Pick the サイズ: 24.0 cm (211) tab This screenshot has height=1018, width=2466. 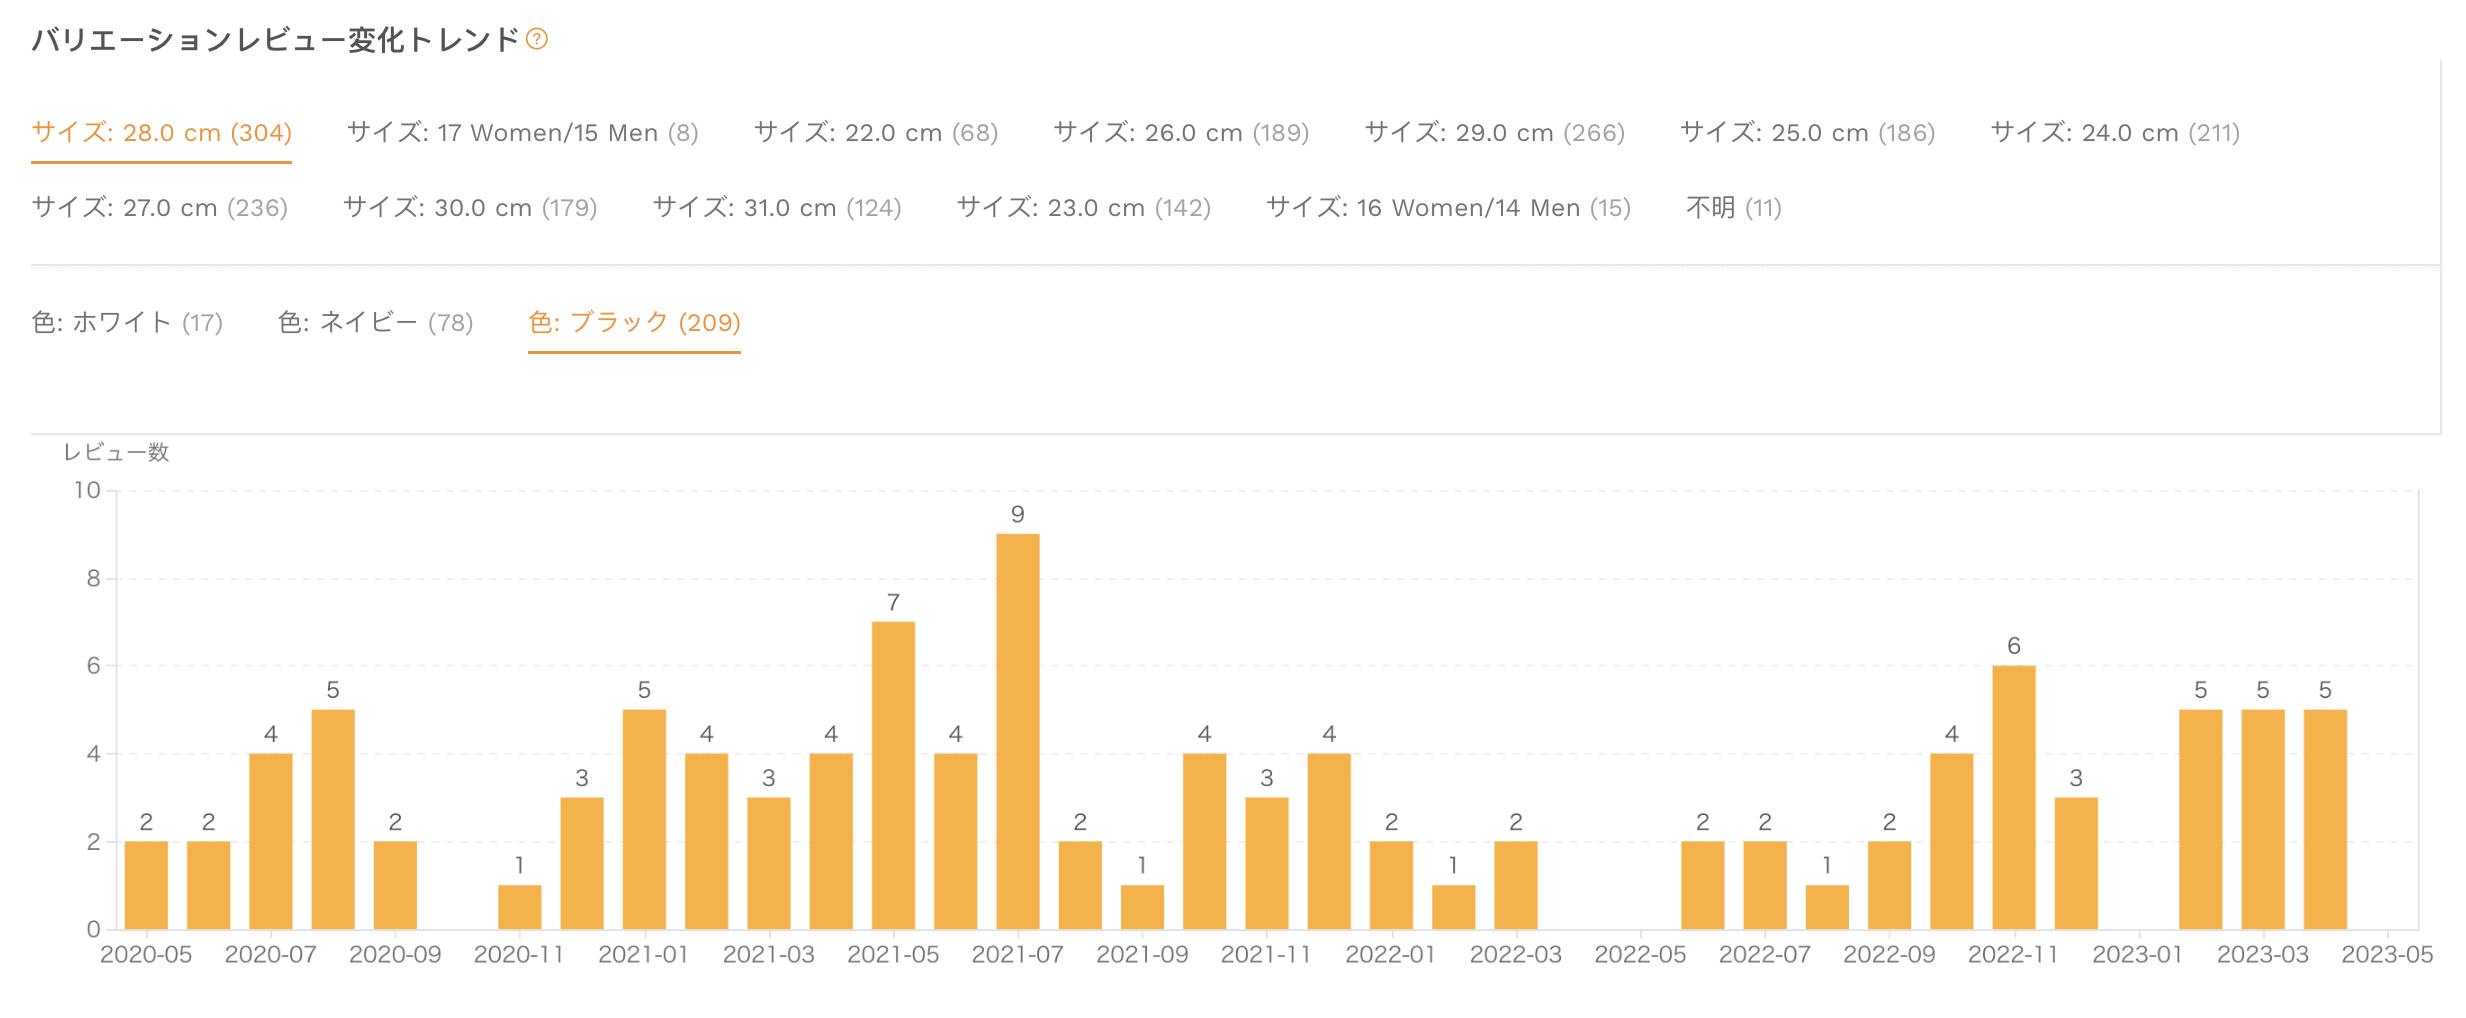click(x=2115, y=133)
